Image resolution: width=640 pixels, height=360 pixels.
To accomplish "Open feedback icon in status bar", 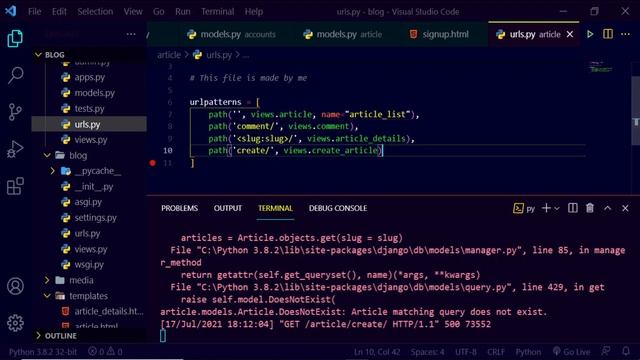I will click(x=606, y=351).
